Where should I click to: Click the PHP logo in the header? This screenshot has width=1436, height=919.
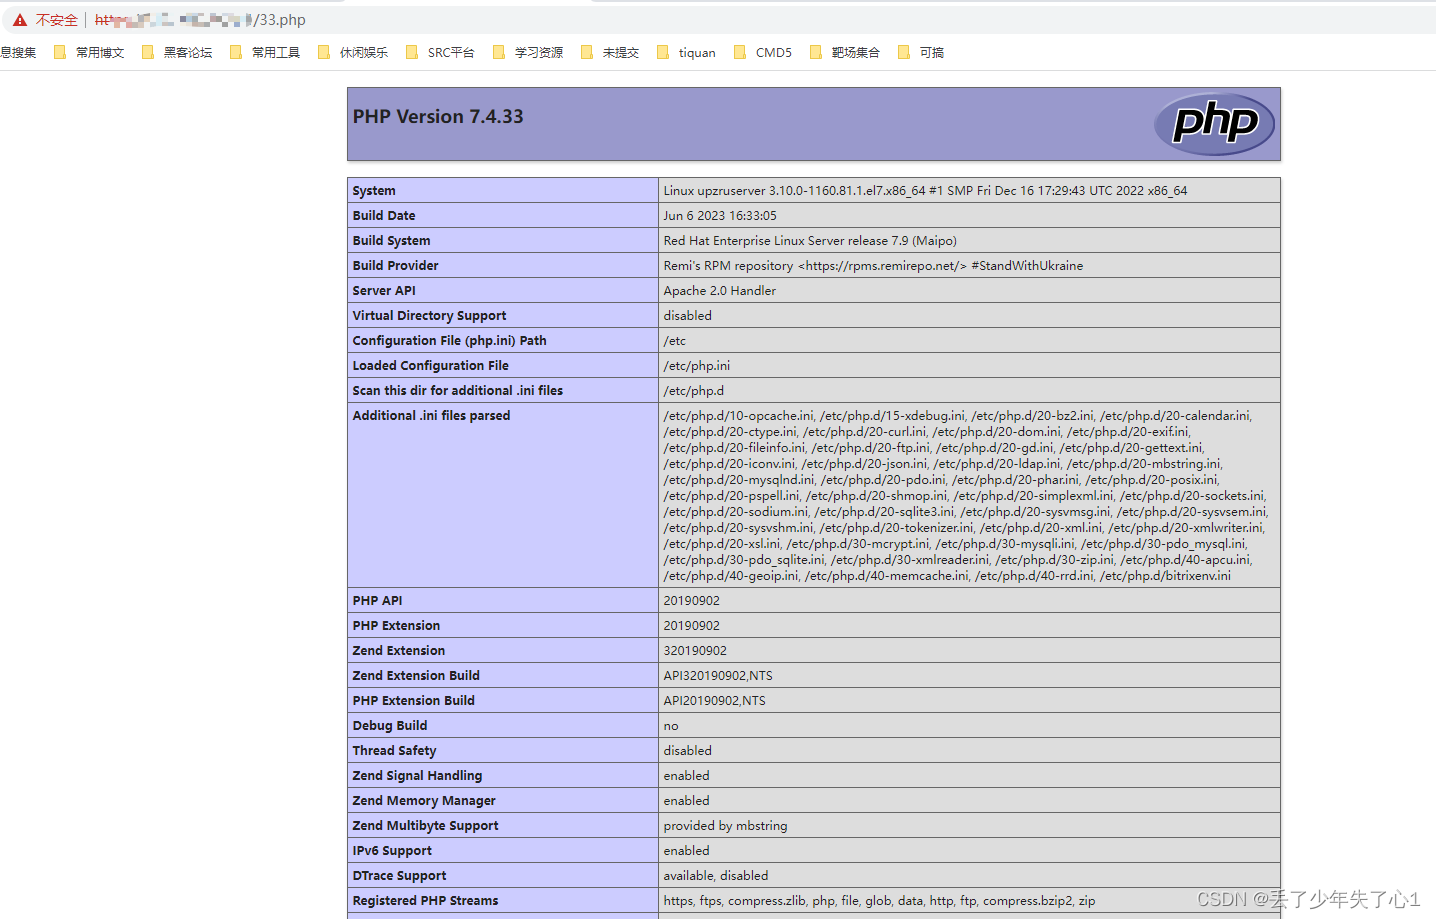coord(1214,124)
